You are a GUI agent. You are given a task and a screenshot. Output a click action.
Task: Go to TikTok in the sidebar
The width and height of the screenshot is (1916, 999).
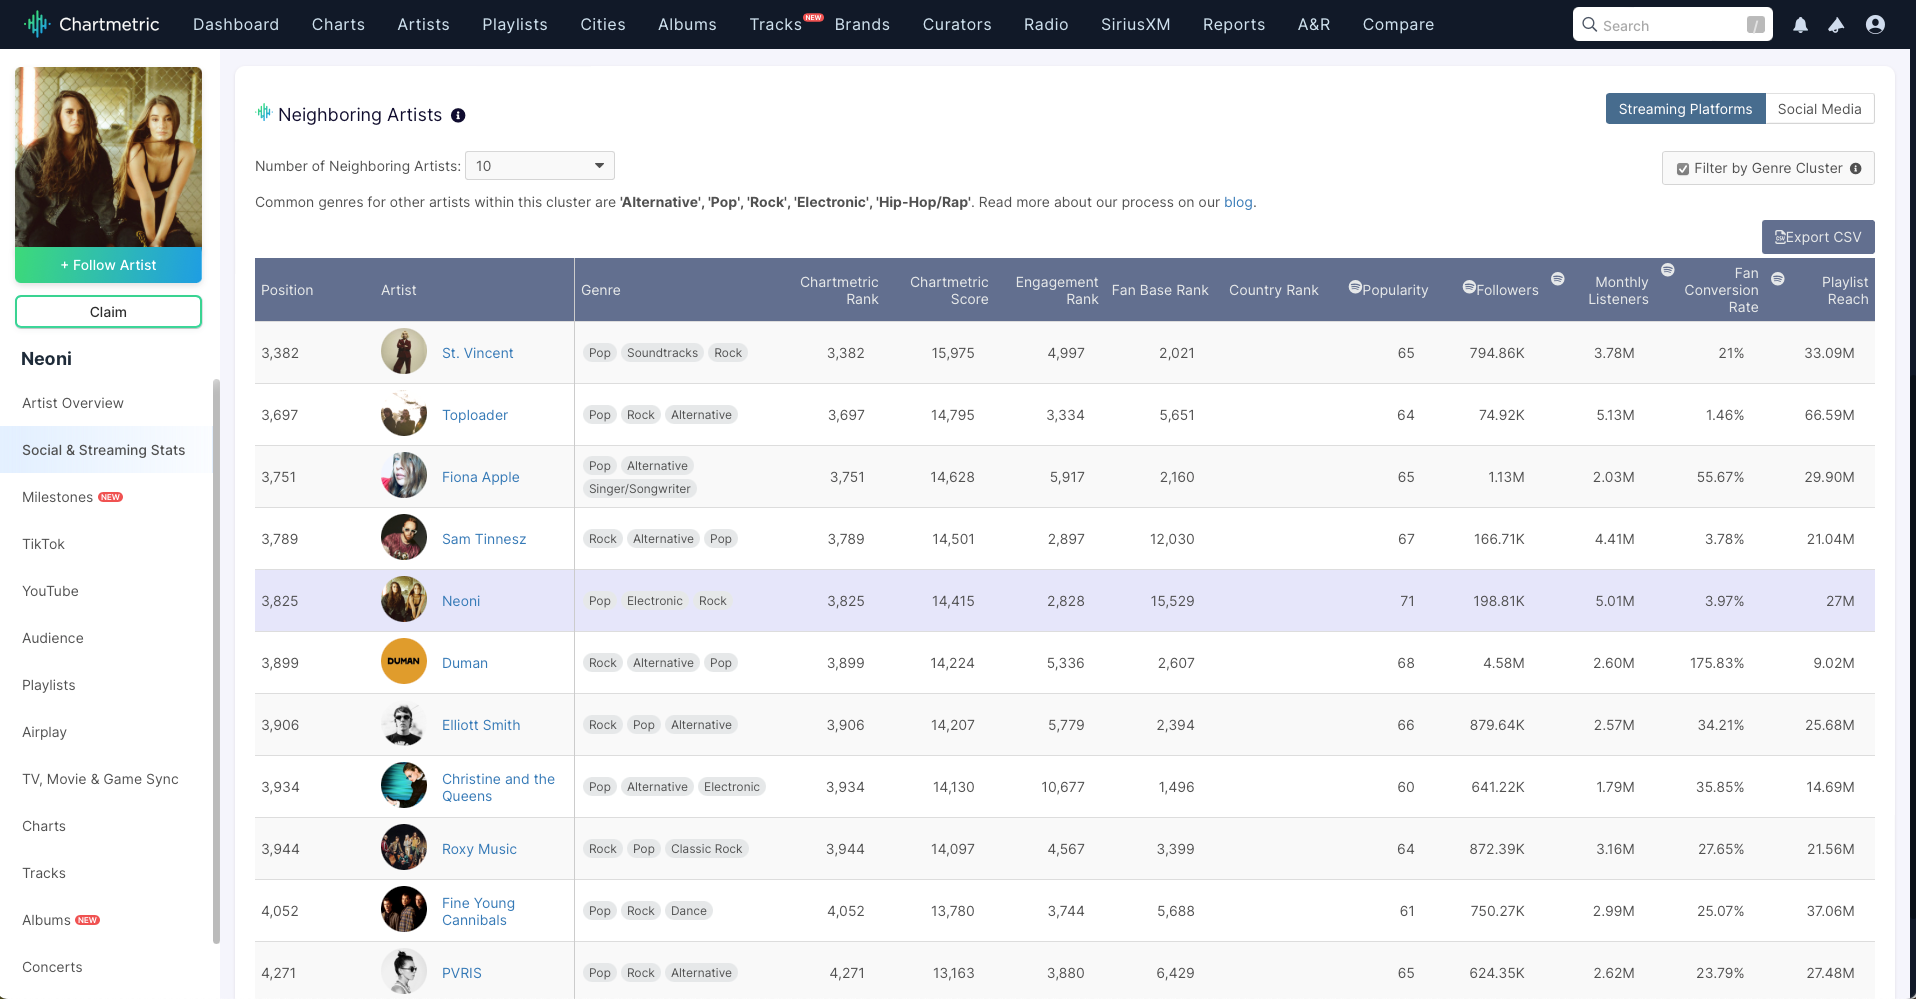point(43,544)
